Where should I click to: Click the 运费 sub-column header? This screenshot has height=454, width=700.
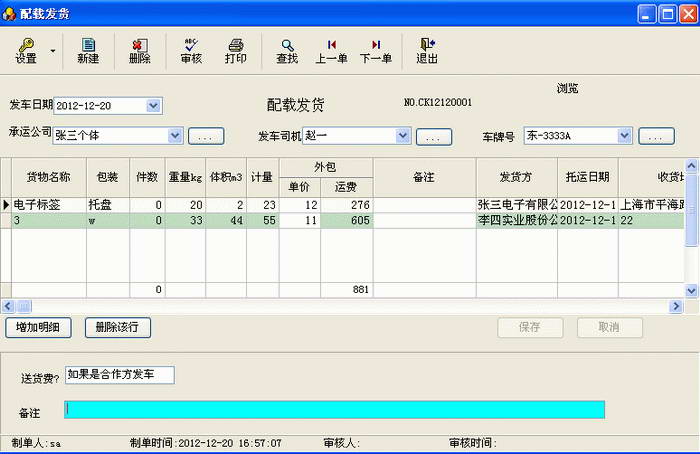(x=346, y=187)
